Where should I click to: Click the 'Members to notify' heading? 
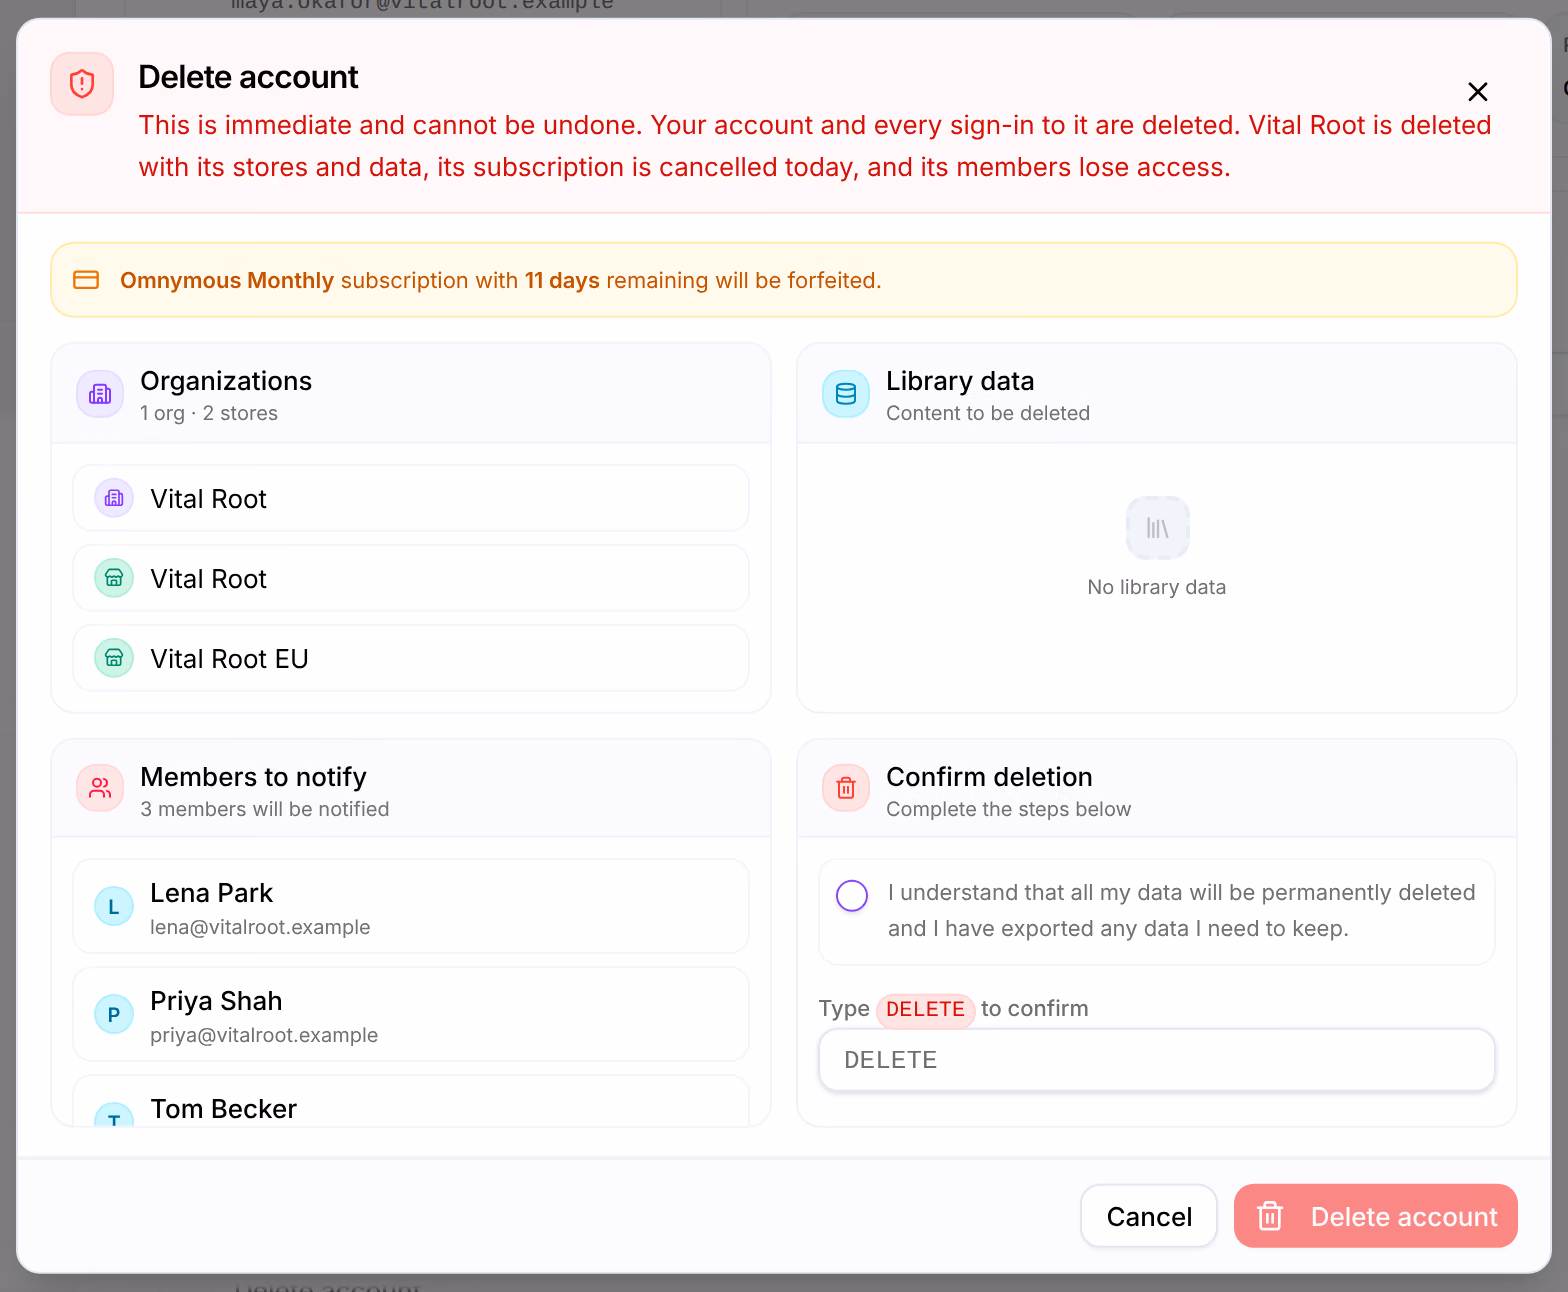click(x=254, y=777)
